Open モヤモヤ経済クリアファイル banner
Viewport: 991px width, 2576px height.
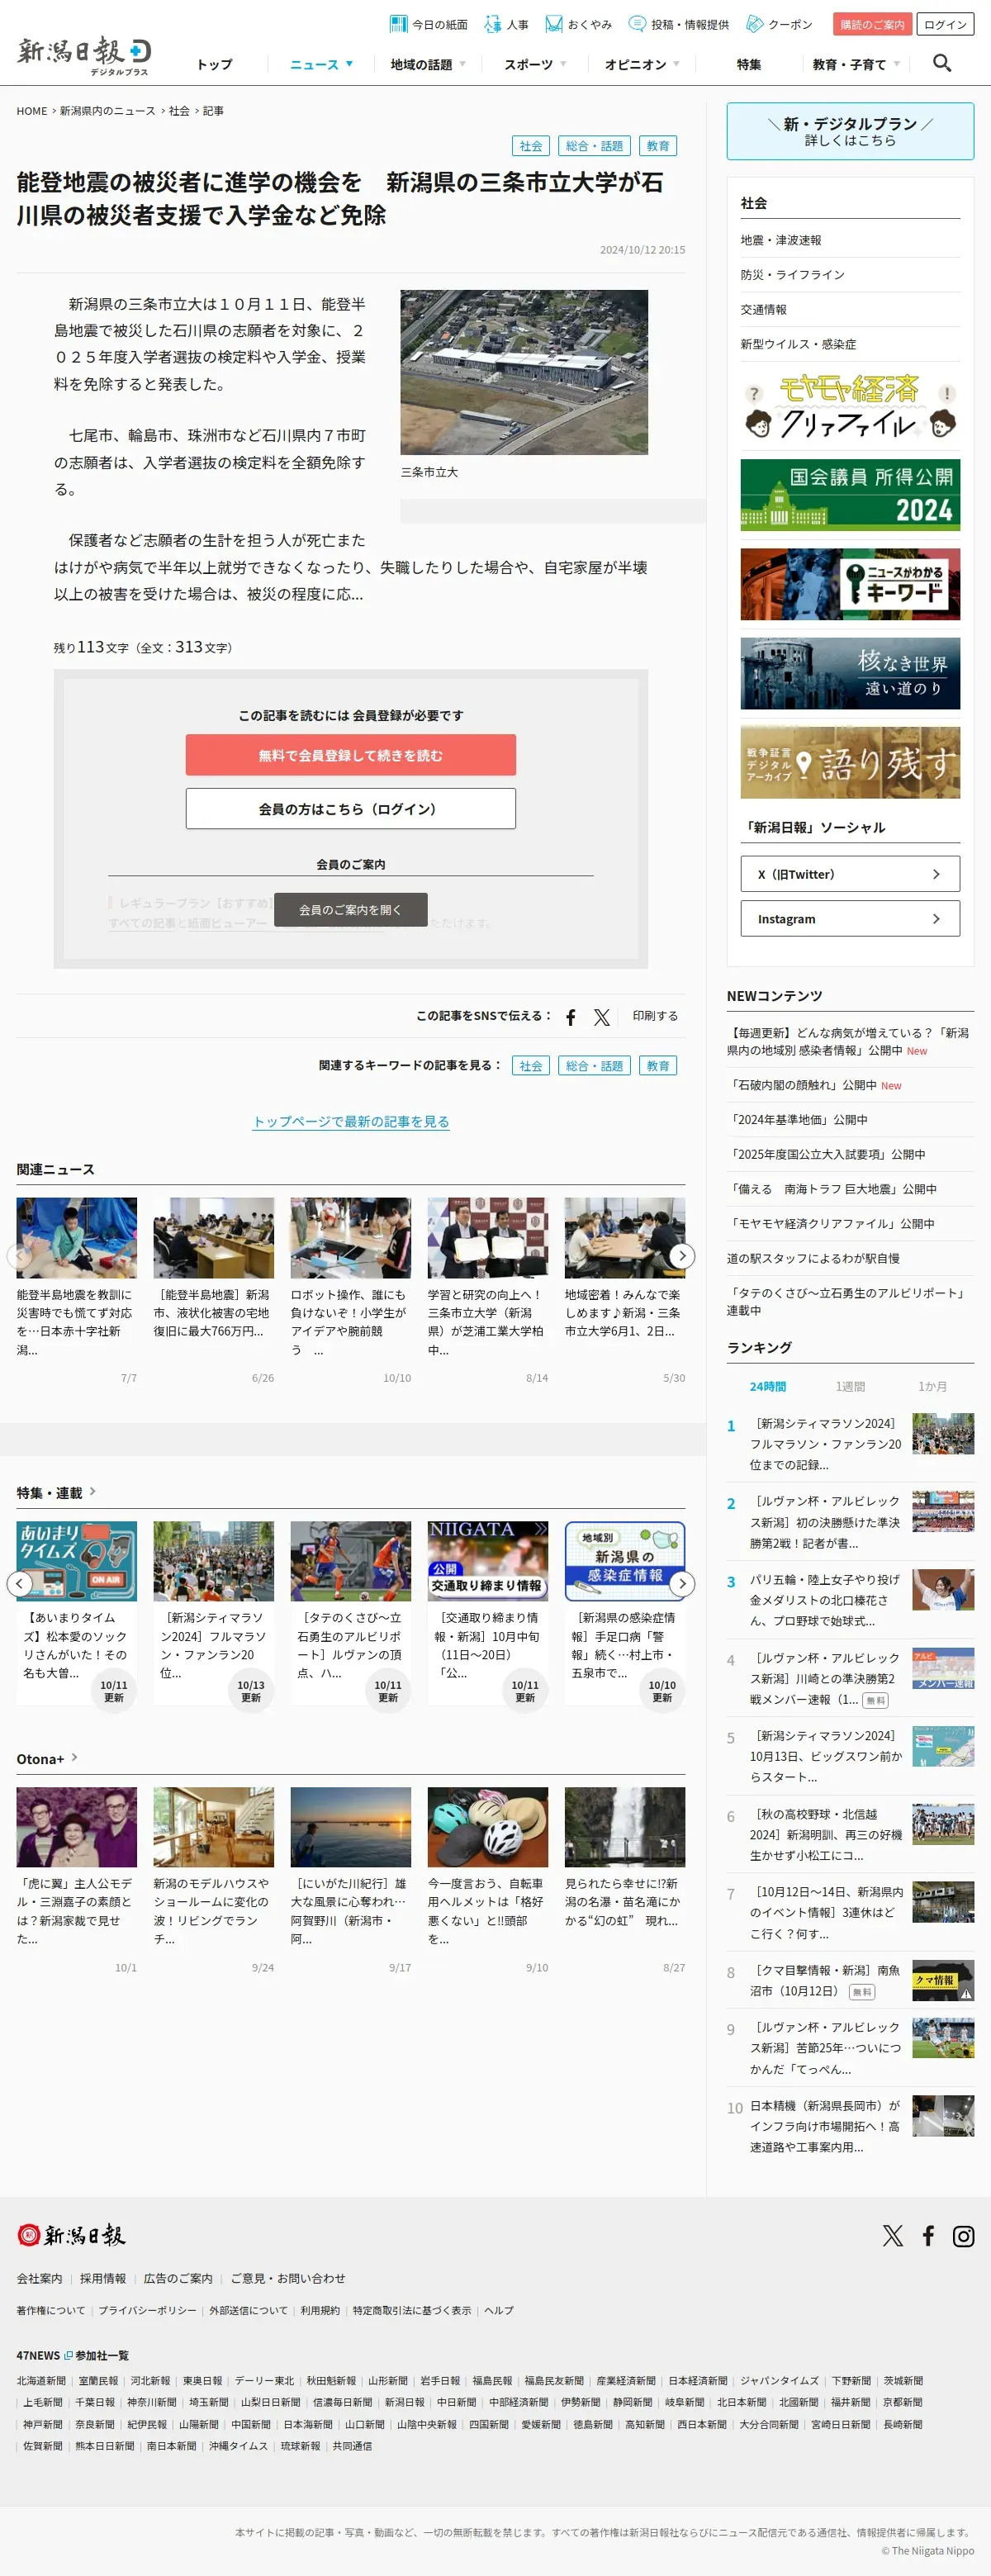pos(850,406)
